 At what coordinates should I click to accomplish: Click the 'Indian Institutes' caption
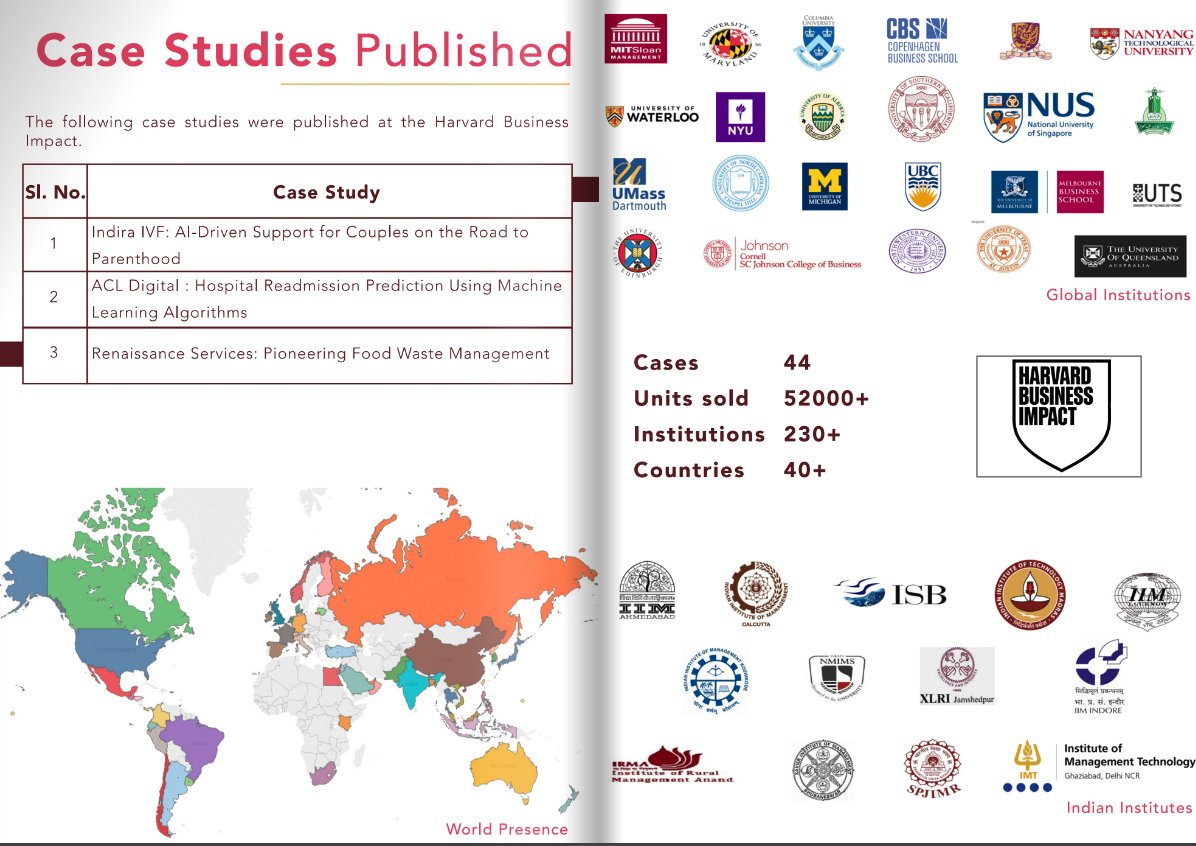click(1129, 808)
